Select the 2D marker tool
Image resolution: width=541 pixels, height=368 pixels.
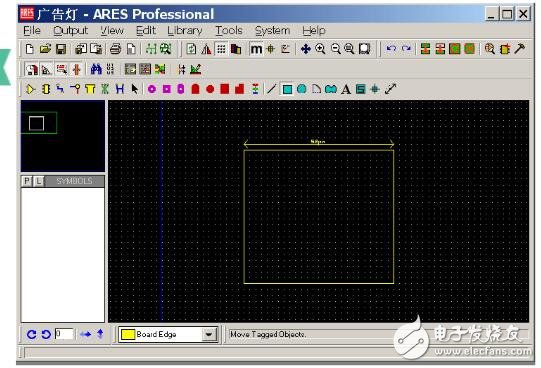click(375, 89)
